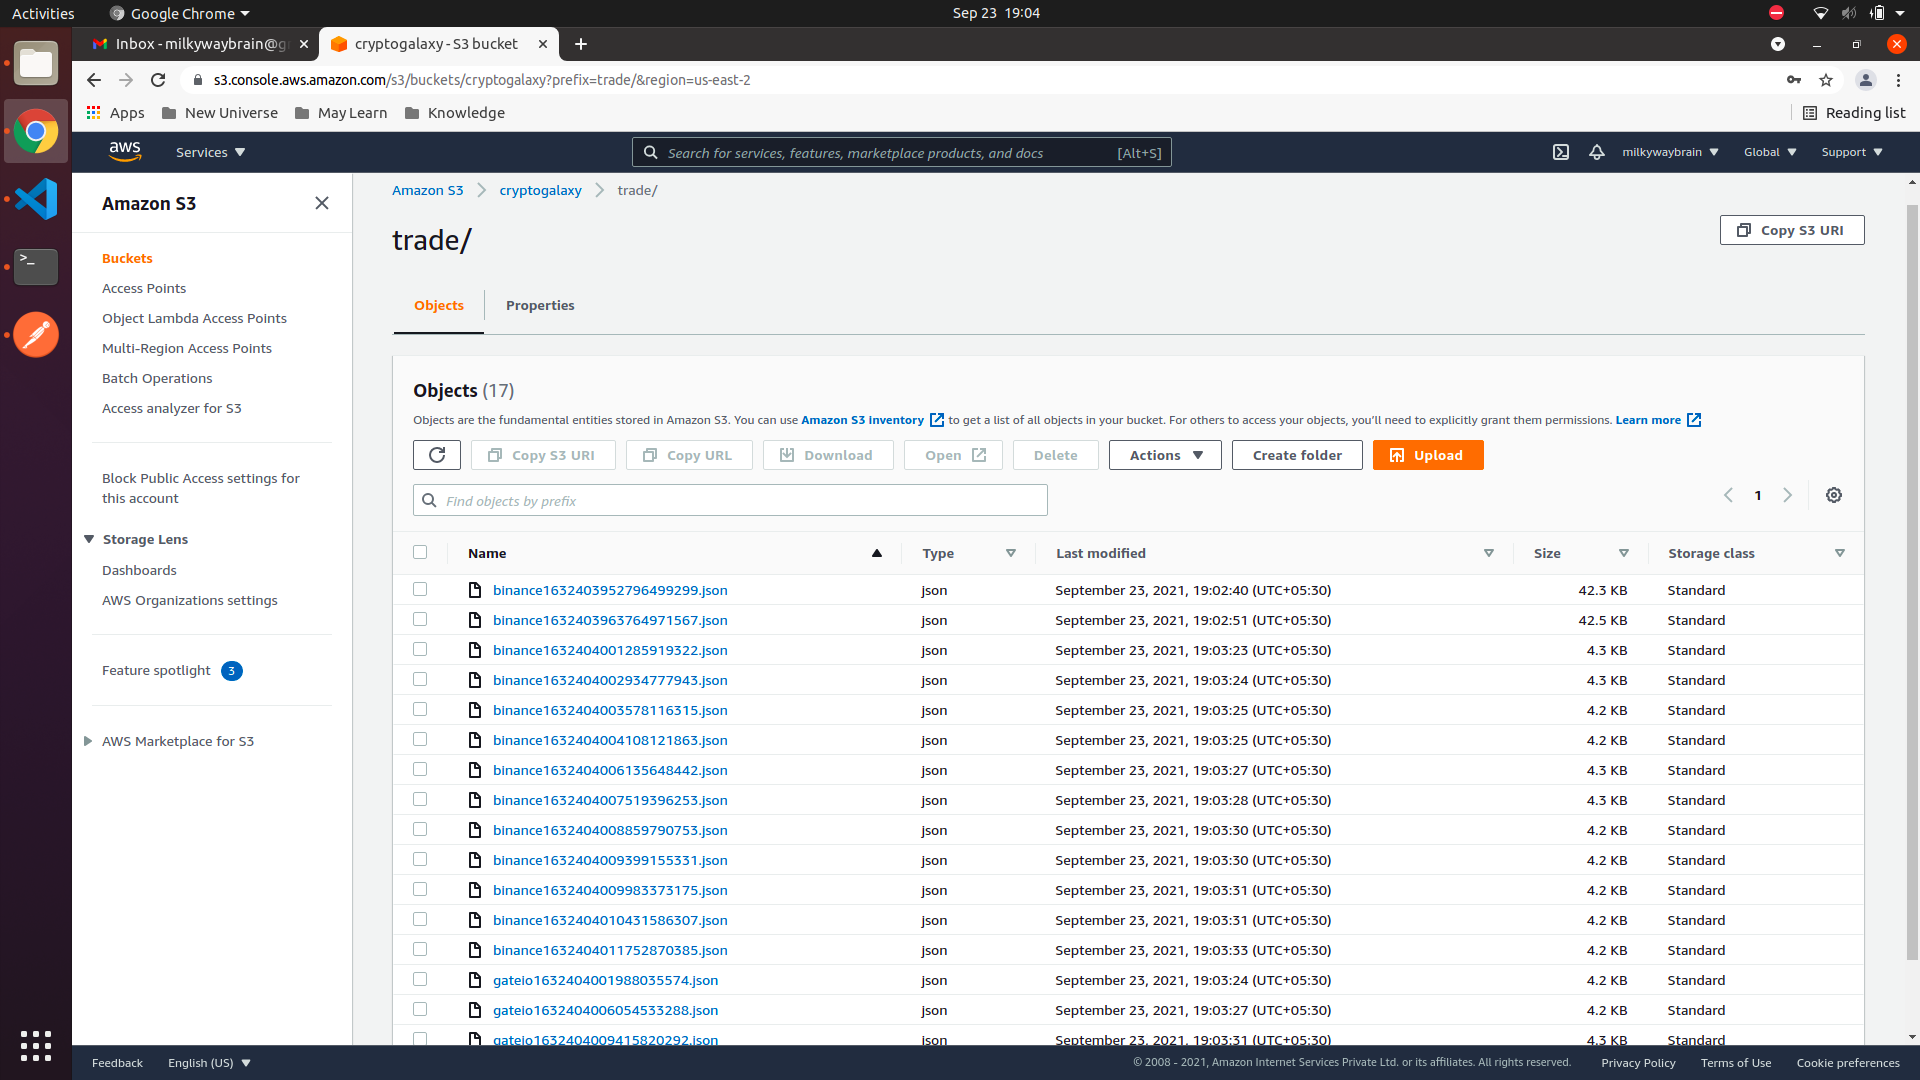This screenshot has height=1080, width=1920.
Task: Open AWS CloudShell icon in header
Action: point(1560,152)
